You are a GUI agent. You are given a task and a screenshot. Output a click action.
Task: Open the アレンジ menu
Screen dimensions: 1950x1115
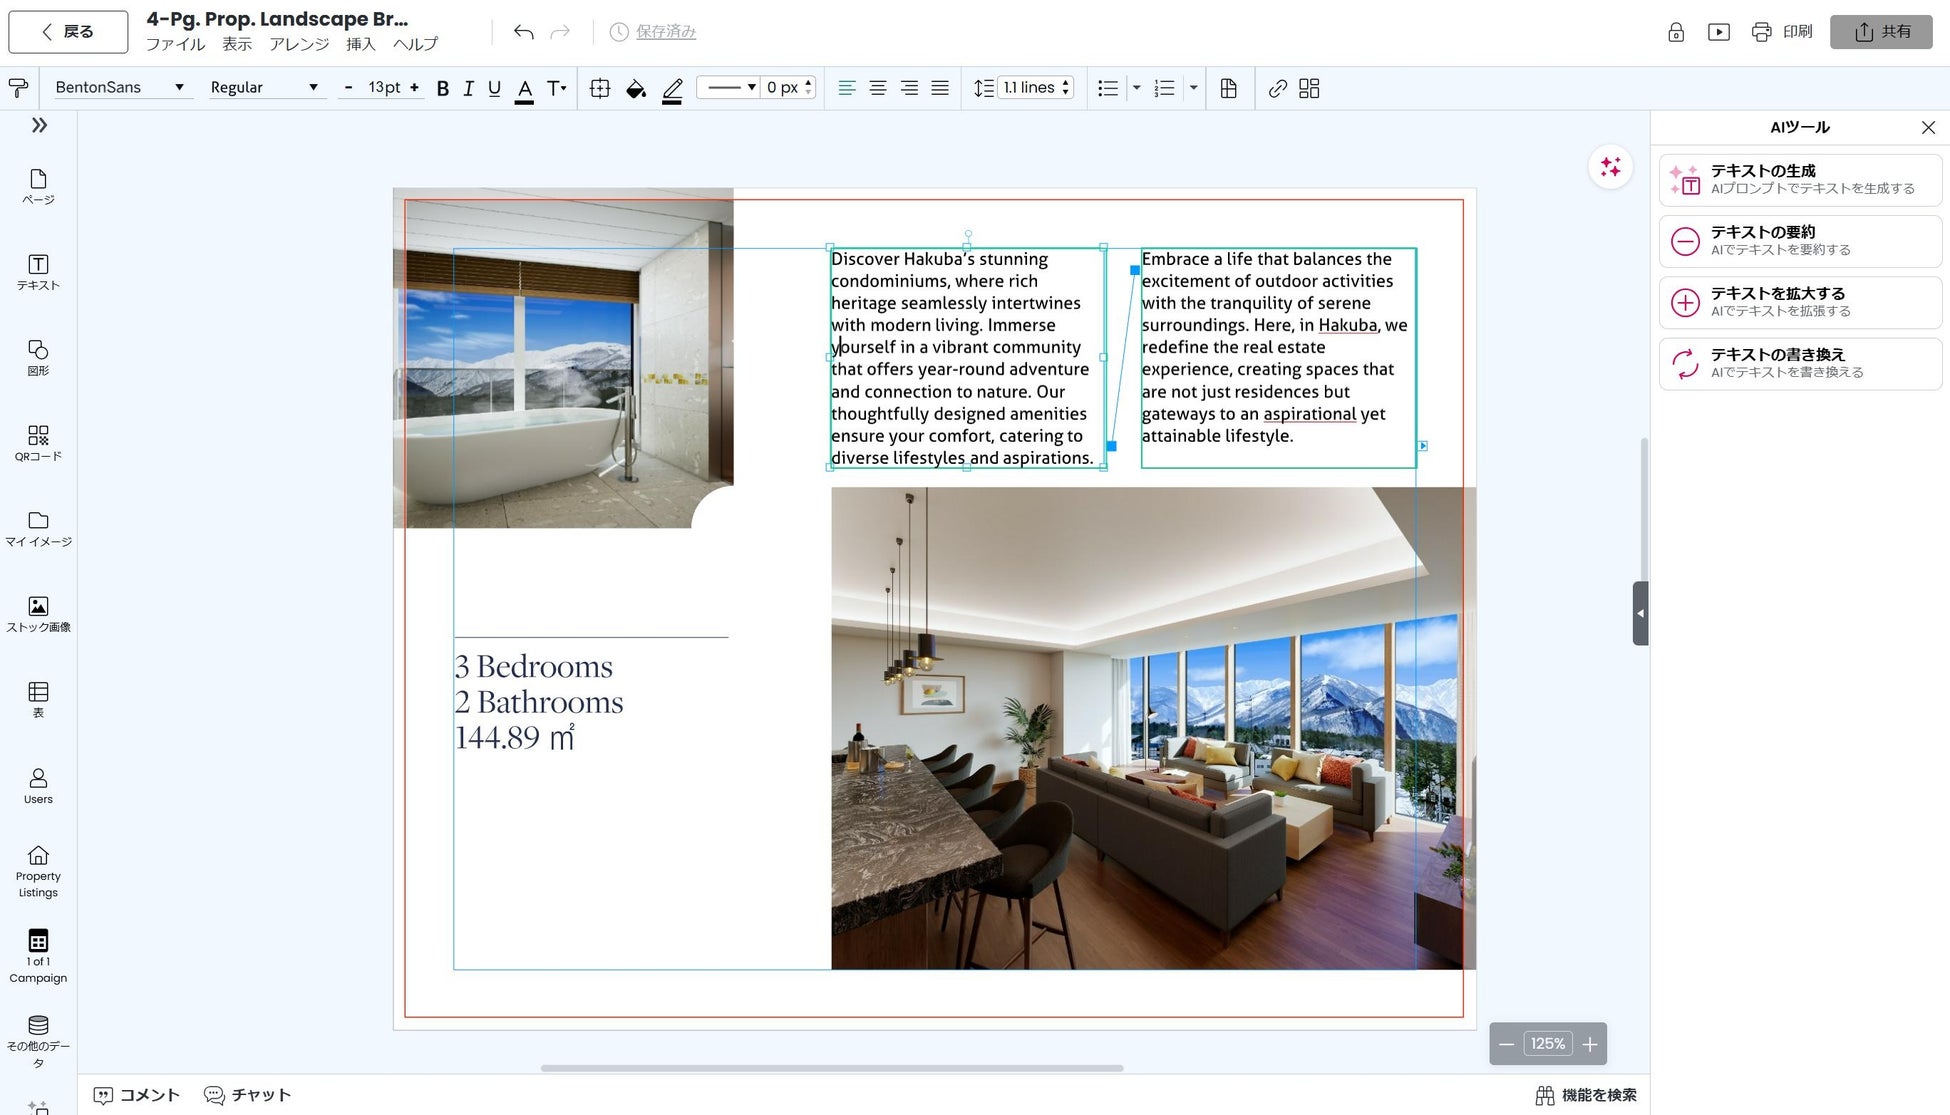tap(298, 44)
